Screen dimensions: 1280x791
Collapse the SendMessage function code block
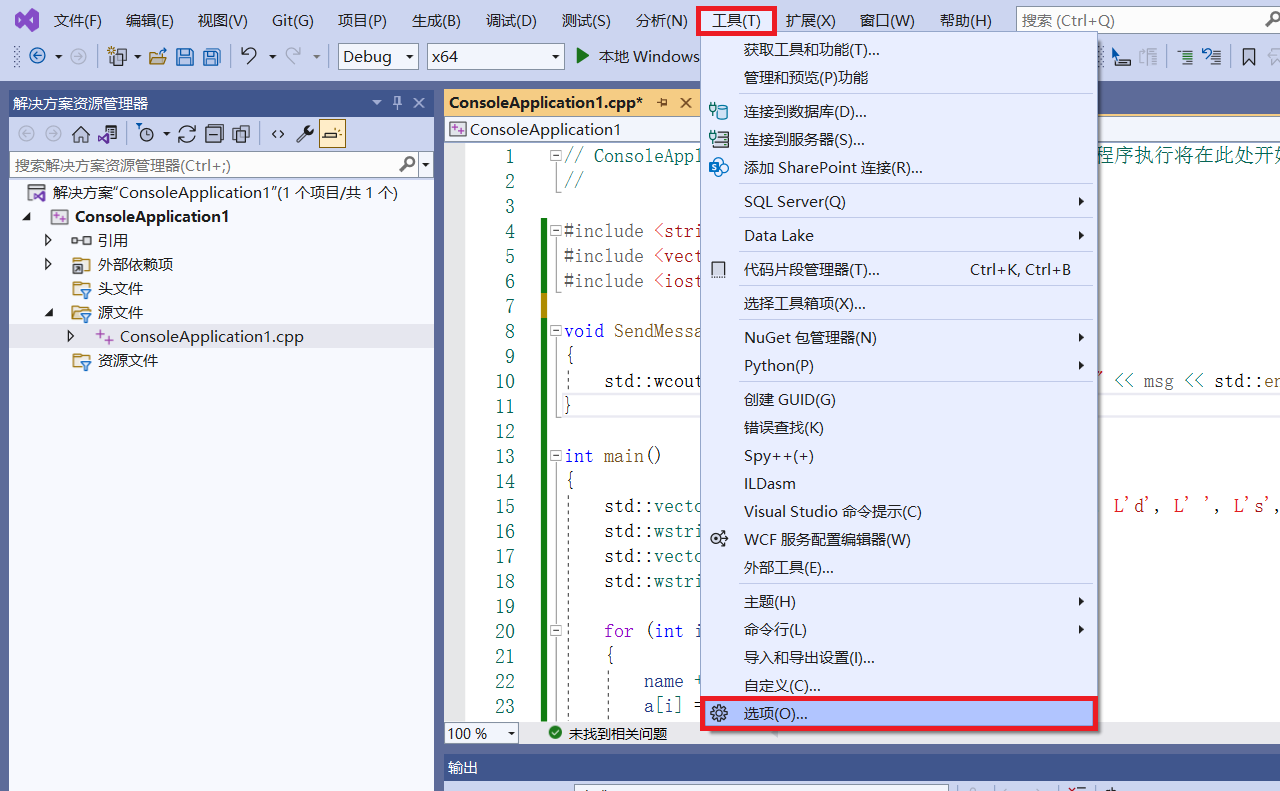pyautogui.click(x=556, y=330)
